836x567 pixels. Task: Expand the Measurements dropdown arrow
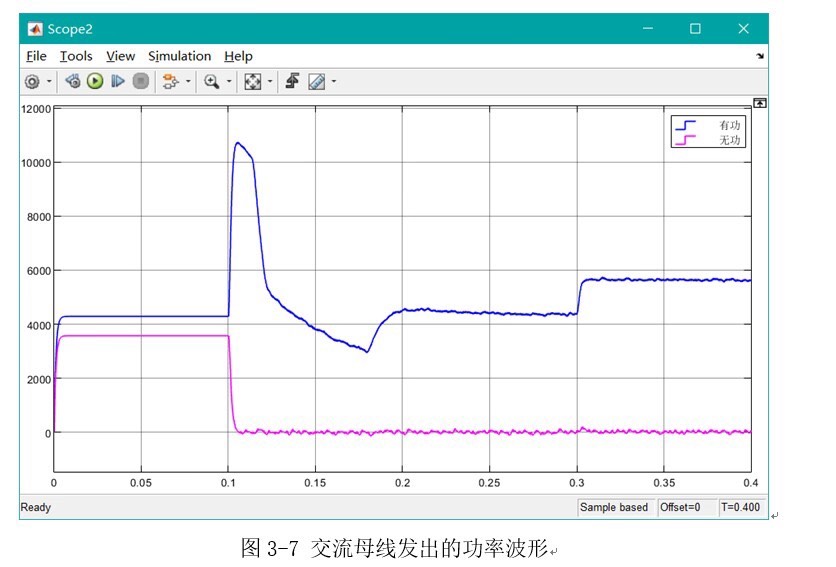click(334, 82)
